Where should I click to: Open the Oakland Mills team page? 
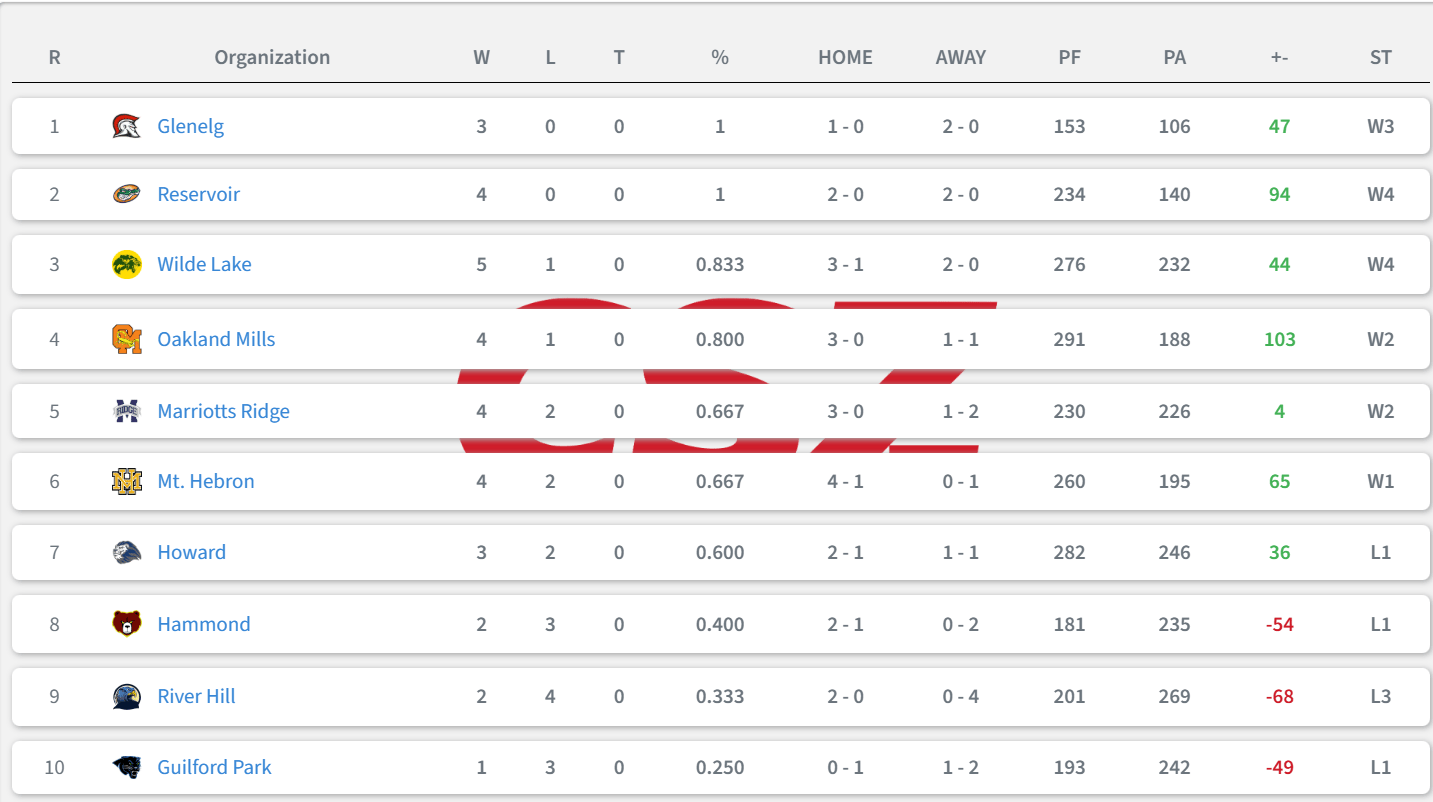click(216, 340)
